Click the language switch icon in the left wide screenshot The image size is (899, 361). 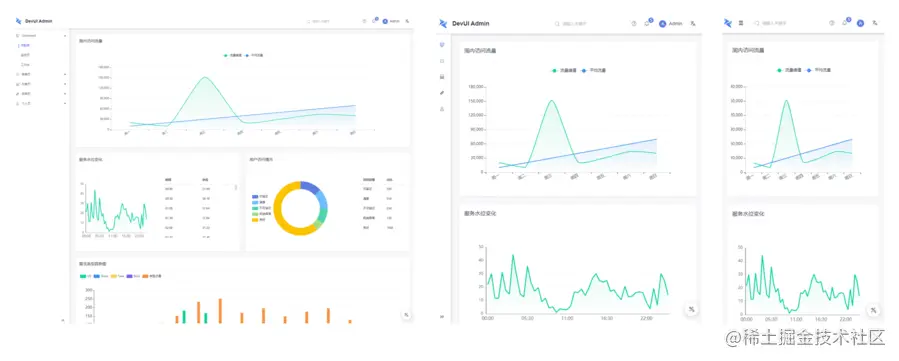[407, 21]
